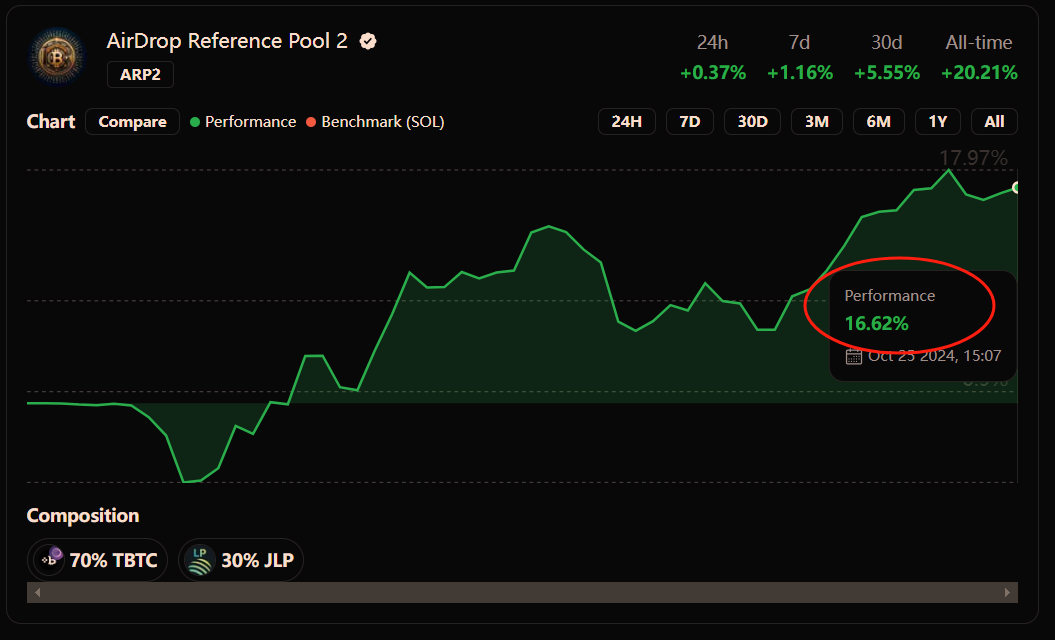Screen dimensions: 1055x640
Task: Click the calendar icon in the chart tooltip
Action: pyautogui.click(x=853, y=356)
